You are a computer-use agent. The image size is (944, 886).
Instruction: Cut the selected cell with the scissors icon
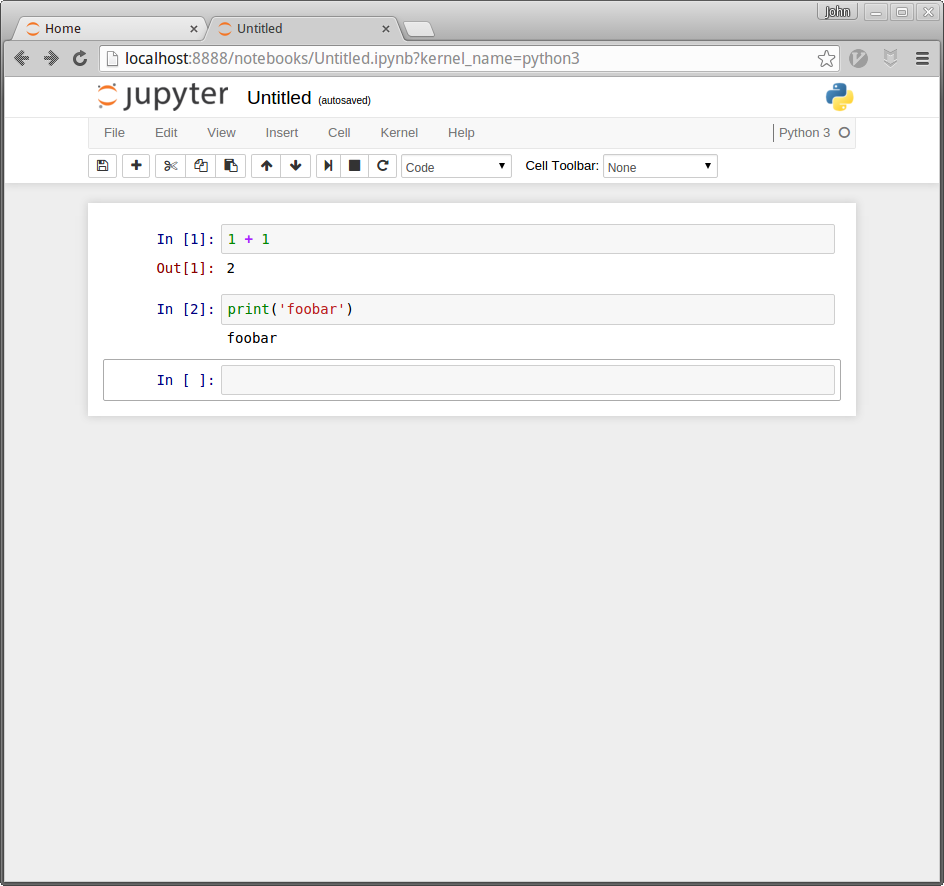[171, 166]
